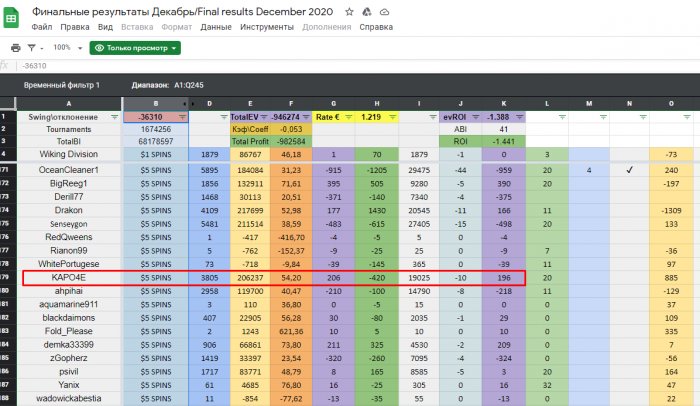Select column K header
Viewport: 700px width, 406px height.
pyautogui.click(x=504, y=104)
